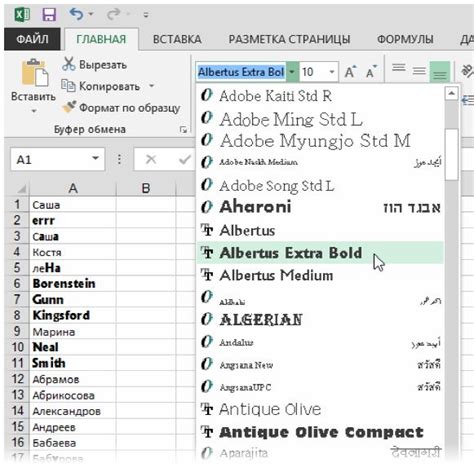Select column A header
This screenshot has height=472, width=474.
pos(73,188)
